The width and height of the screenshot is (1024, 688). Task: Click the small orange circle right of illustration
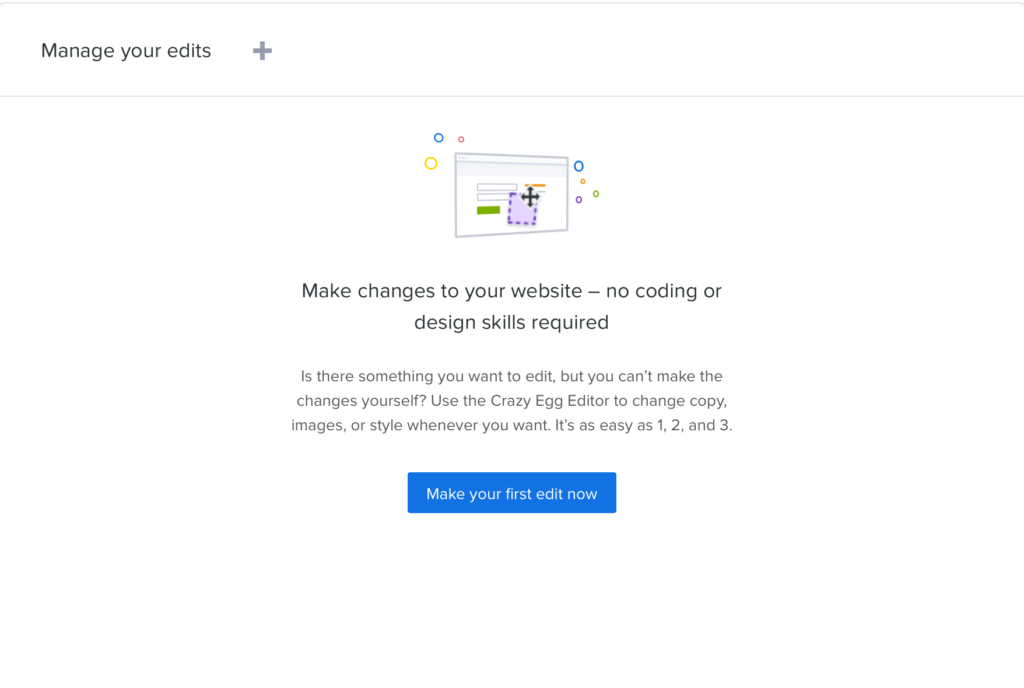(x=583, y=181)
